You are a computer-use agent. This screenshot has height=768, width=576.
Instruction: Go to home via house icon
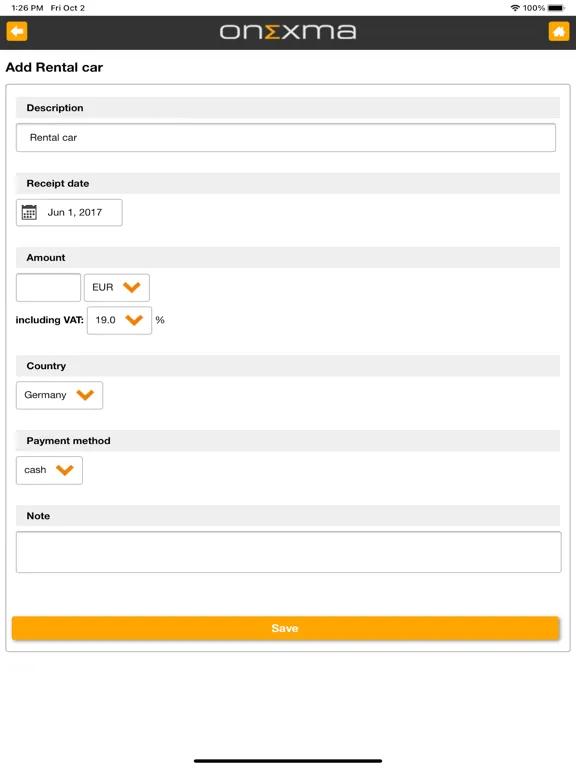[x=558, y=32]
